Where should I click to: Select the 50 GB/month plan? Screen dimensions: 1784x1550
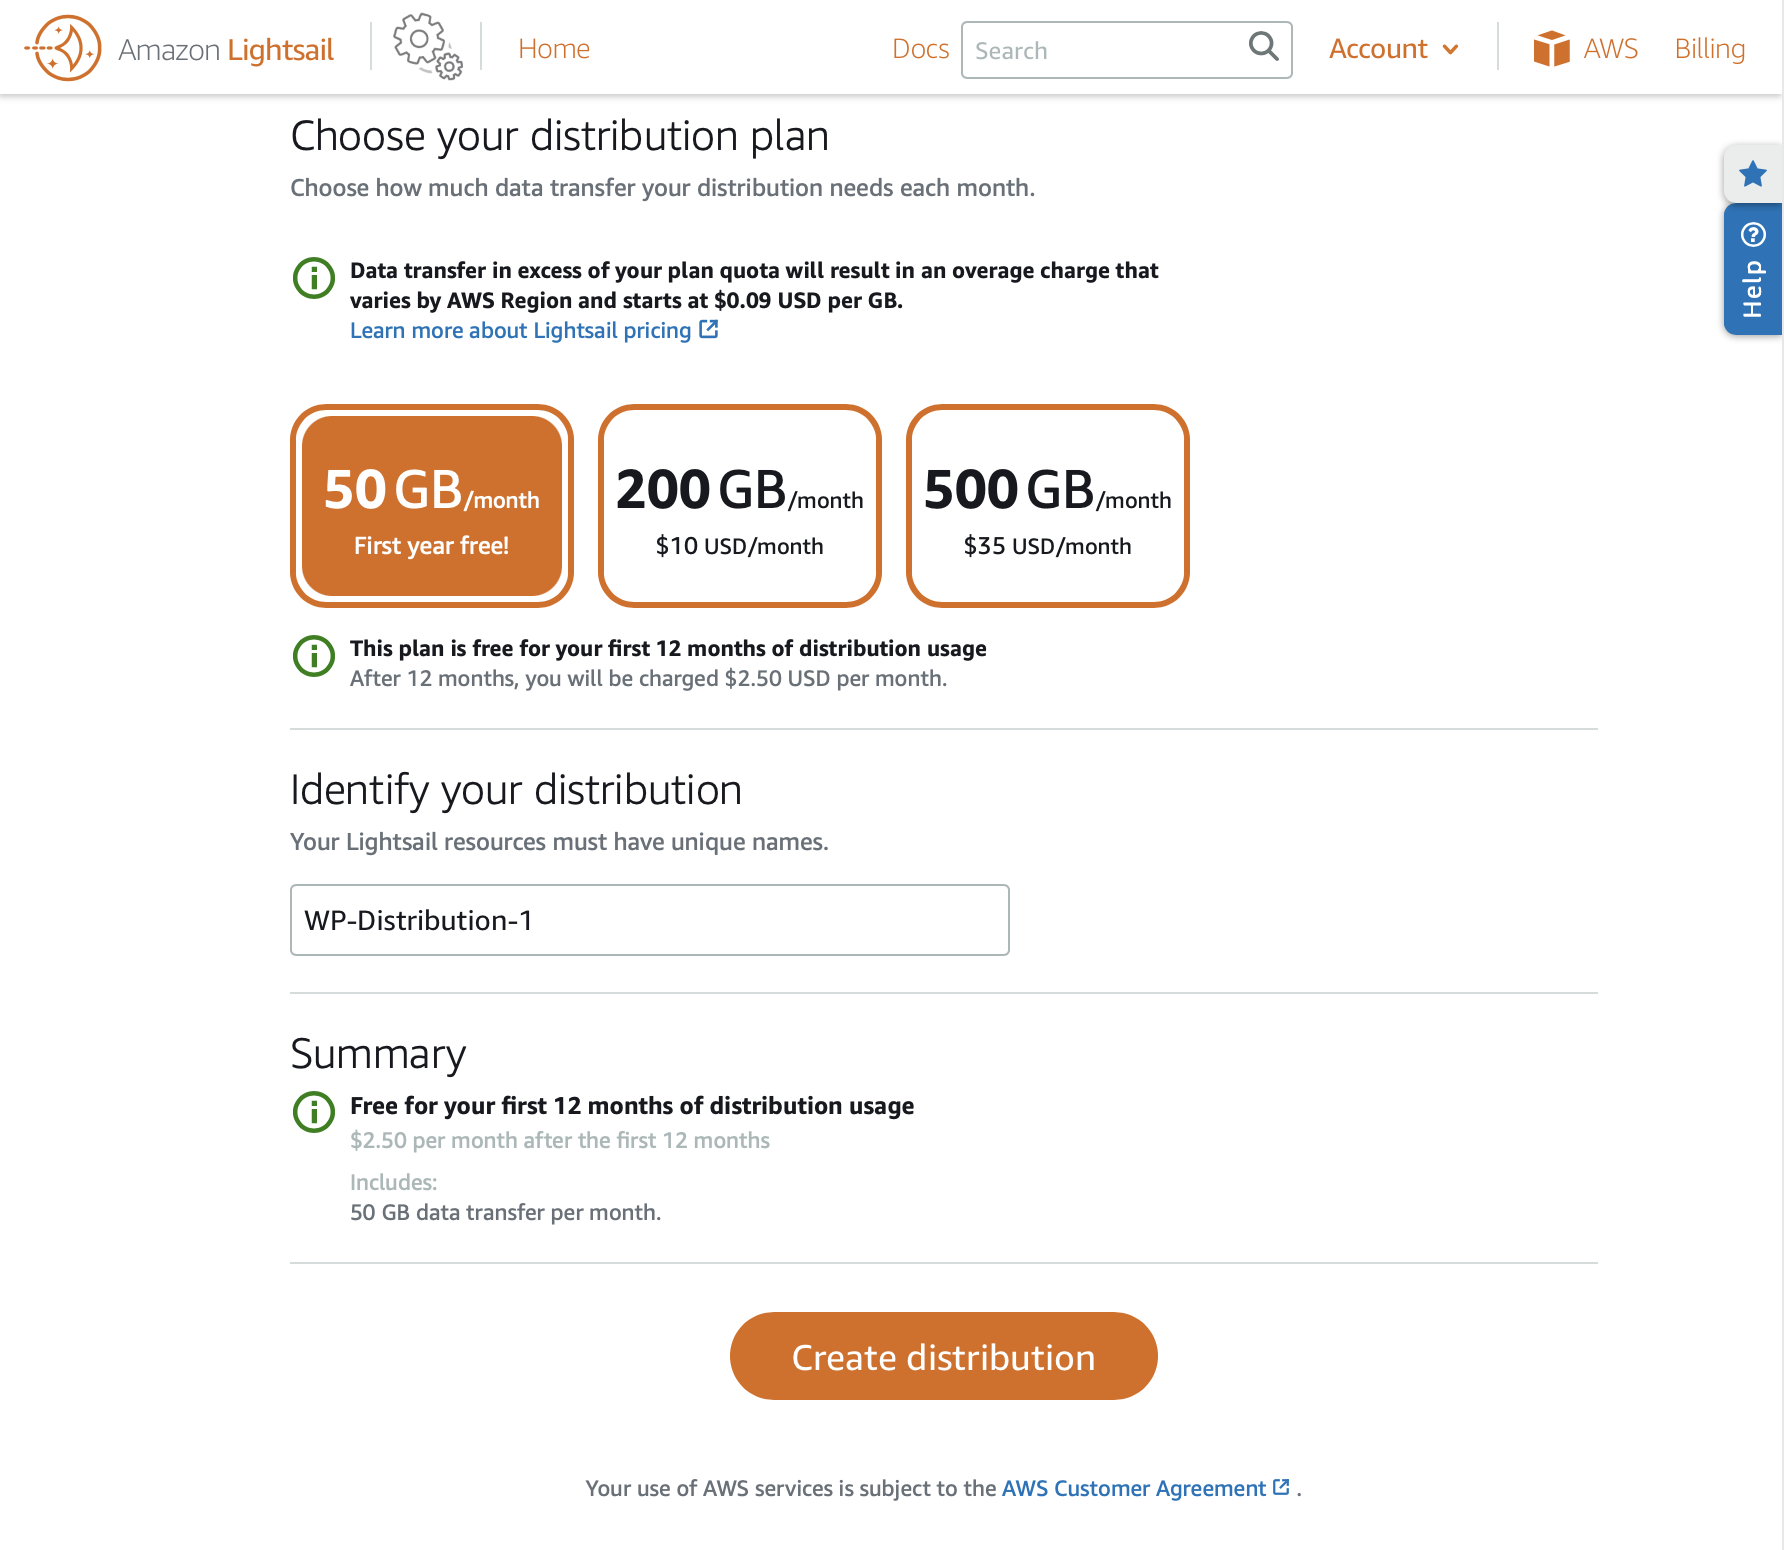[432, 506]
